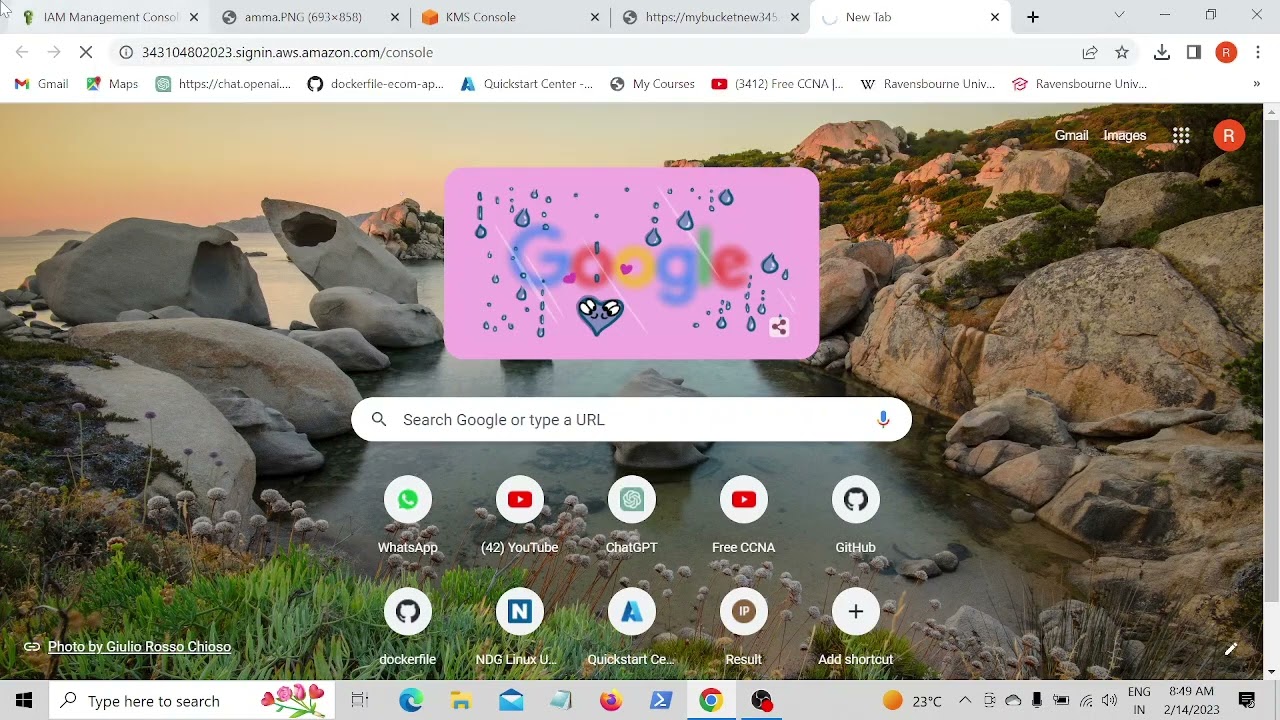Open the notification center
Image resolution: width=1280 pixels, height=720 pixels.
(x=1247, y=701)
